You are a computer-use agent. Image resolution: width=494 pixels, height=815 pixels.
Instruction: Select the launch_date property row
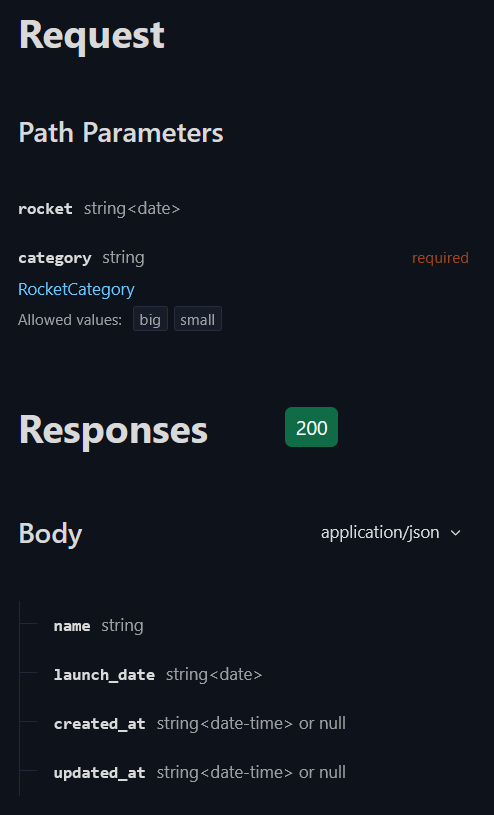pos(244,675)
